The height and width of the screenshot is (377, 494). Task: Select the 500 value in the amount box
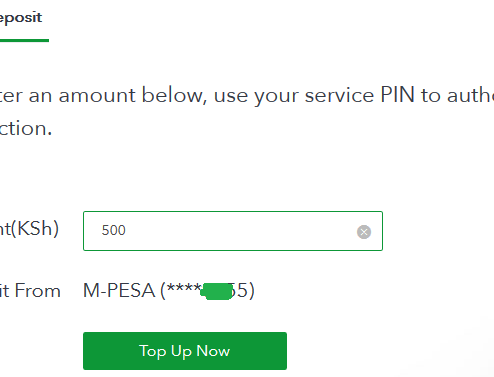[x=113, y=230]
